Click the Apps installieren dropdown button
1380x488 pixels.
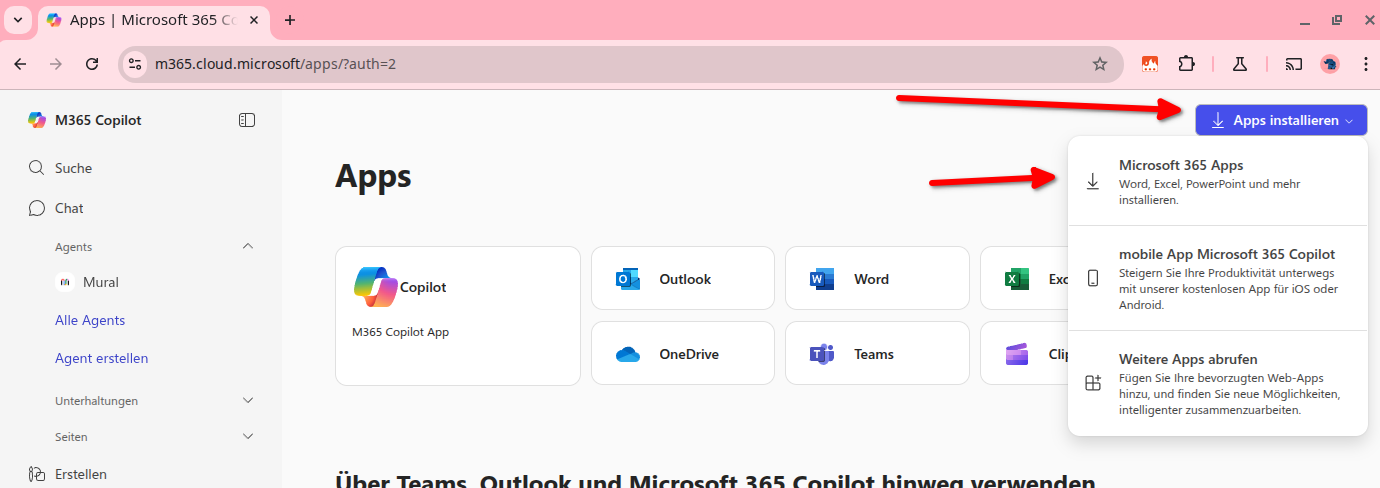click(1281, 120)
